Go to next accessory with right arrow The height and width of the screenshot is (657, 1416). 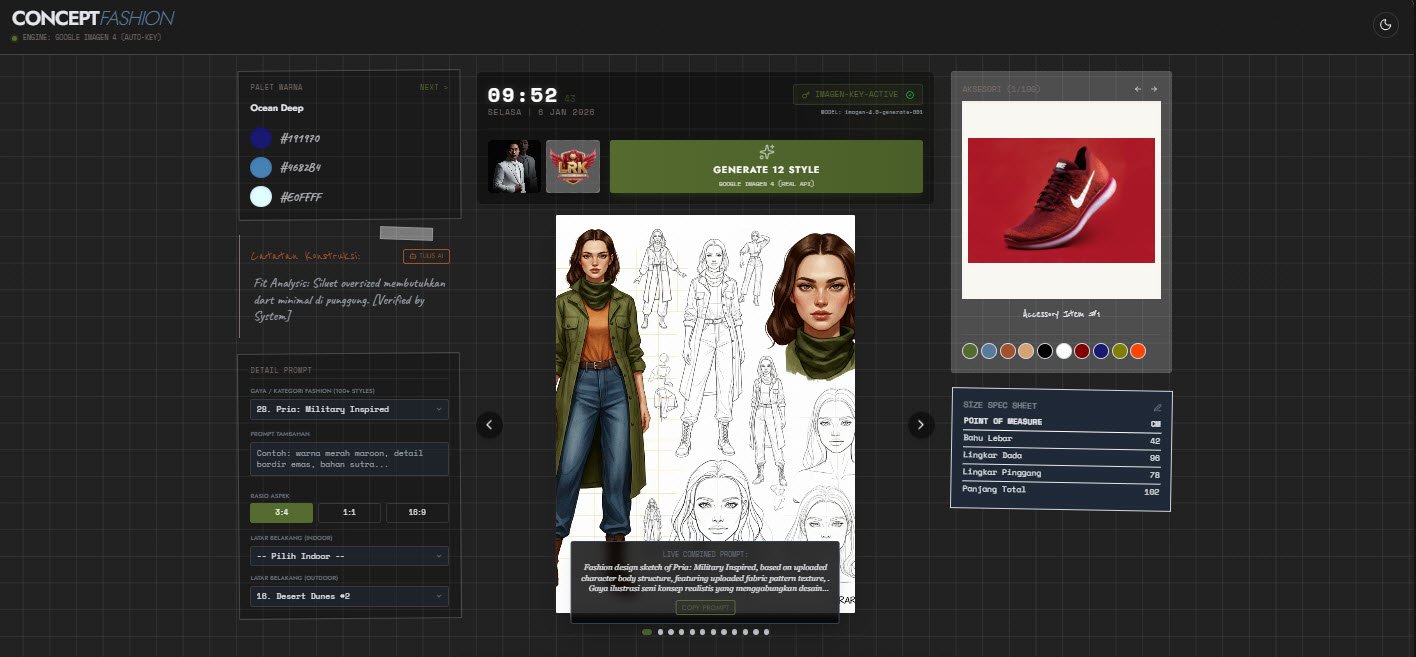(1153, 89)
